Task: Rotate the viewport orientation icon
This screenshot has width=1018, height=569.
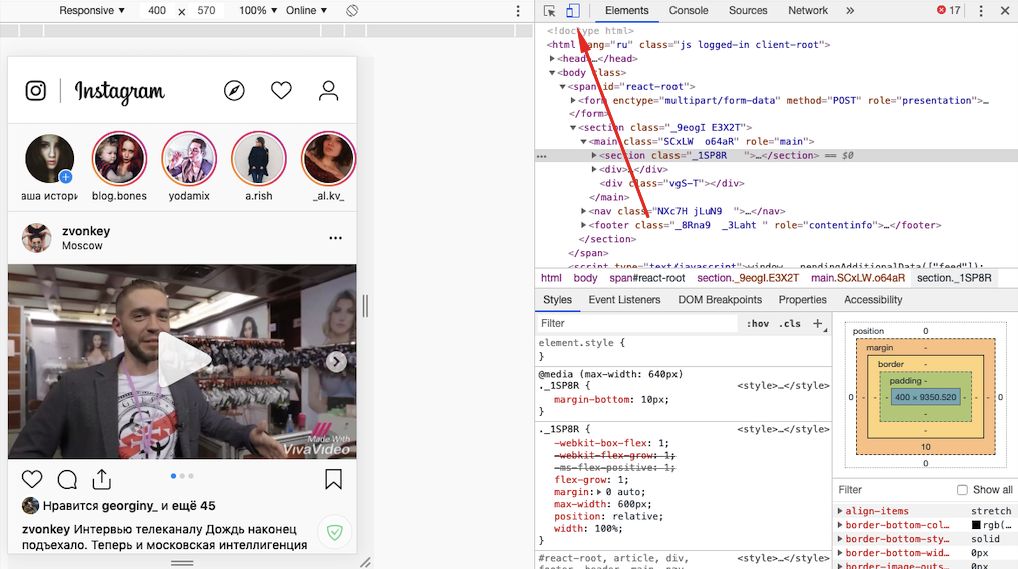Action: point(352,10)
